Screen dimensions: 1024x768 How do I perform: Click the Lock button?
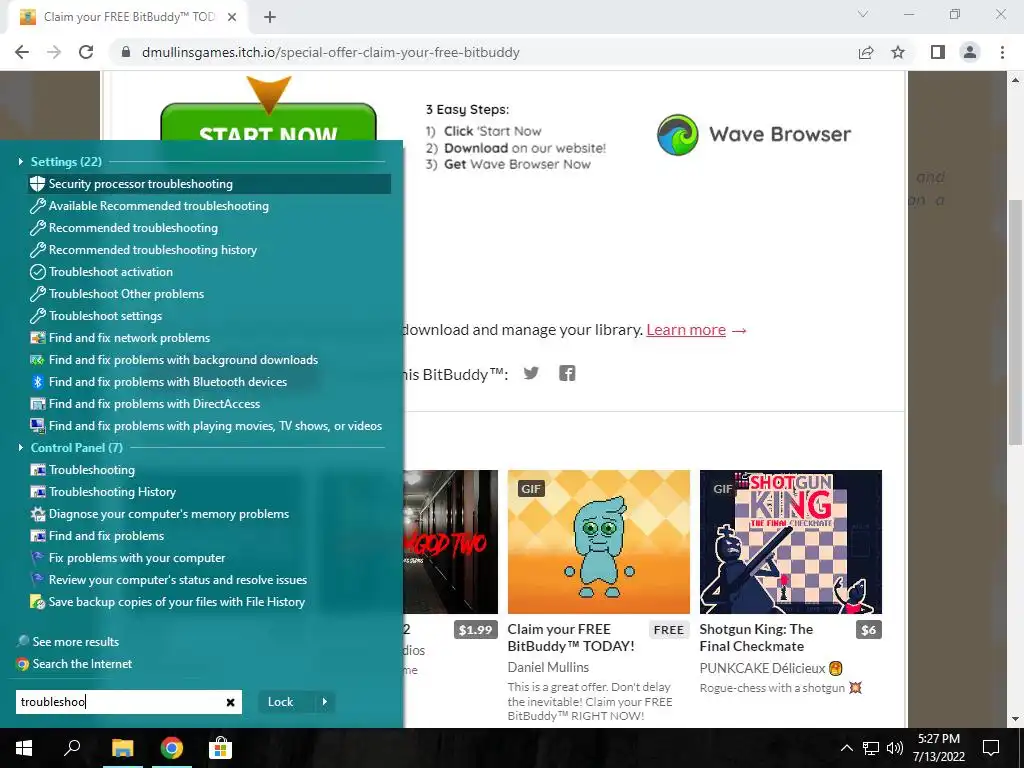(x=281, y=702)
